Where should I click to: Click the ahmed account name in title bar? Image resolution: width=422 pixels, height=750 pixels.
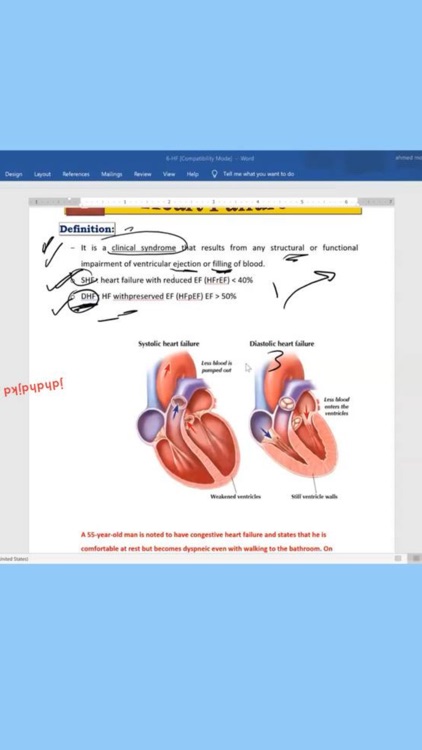point(408,158)
